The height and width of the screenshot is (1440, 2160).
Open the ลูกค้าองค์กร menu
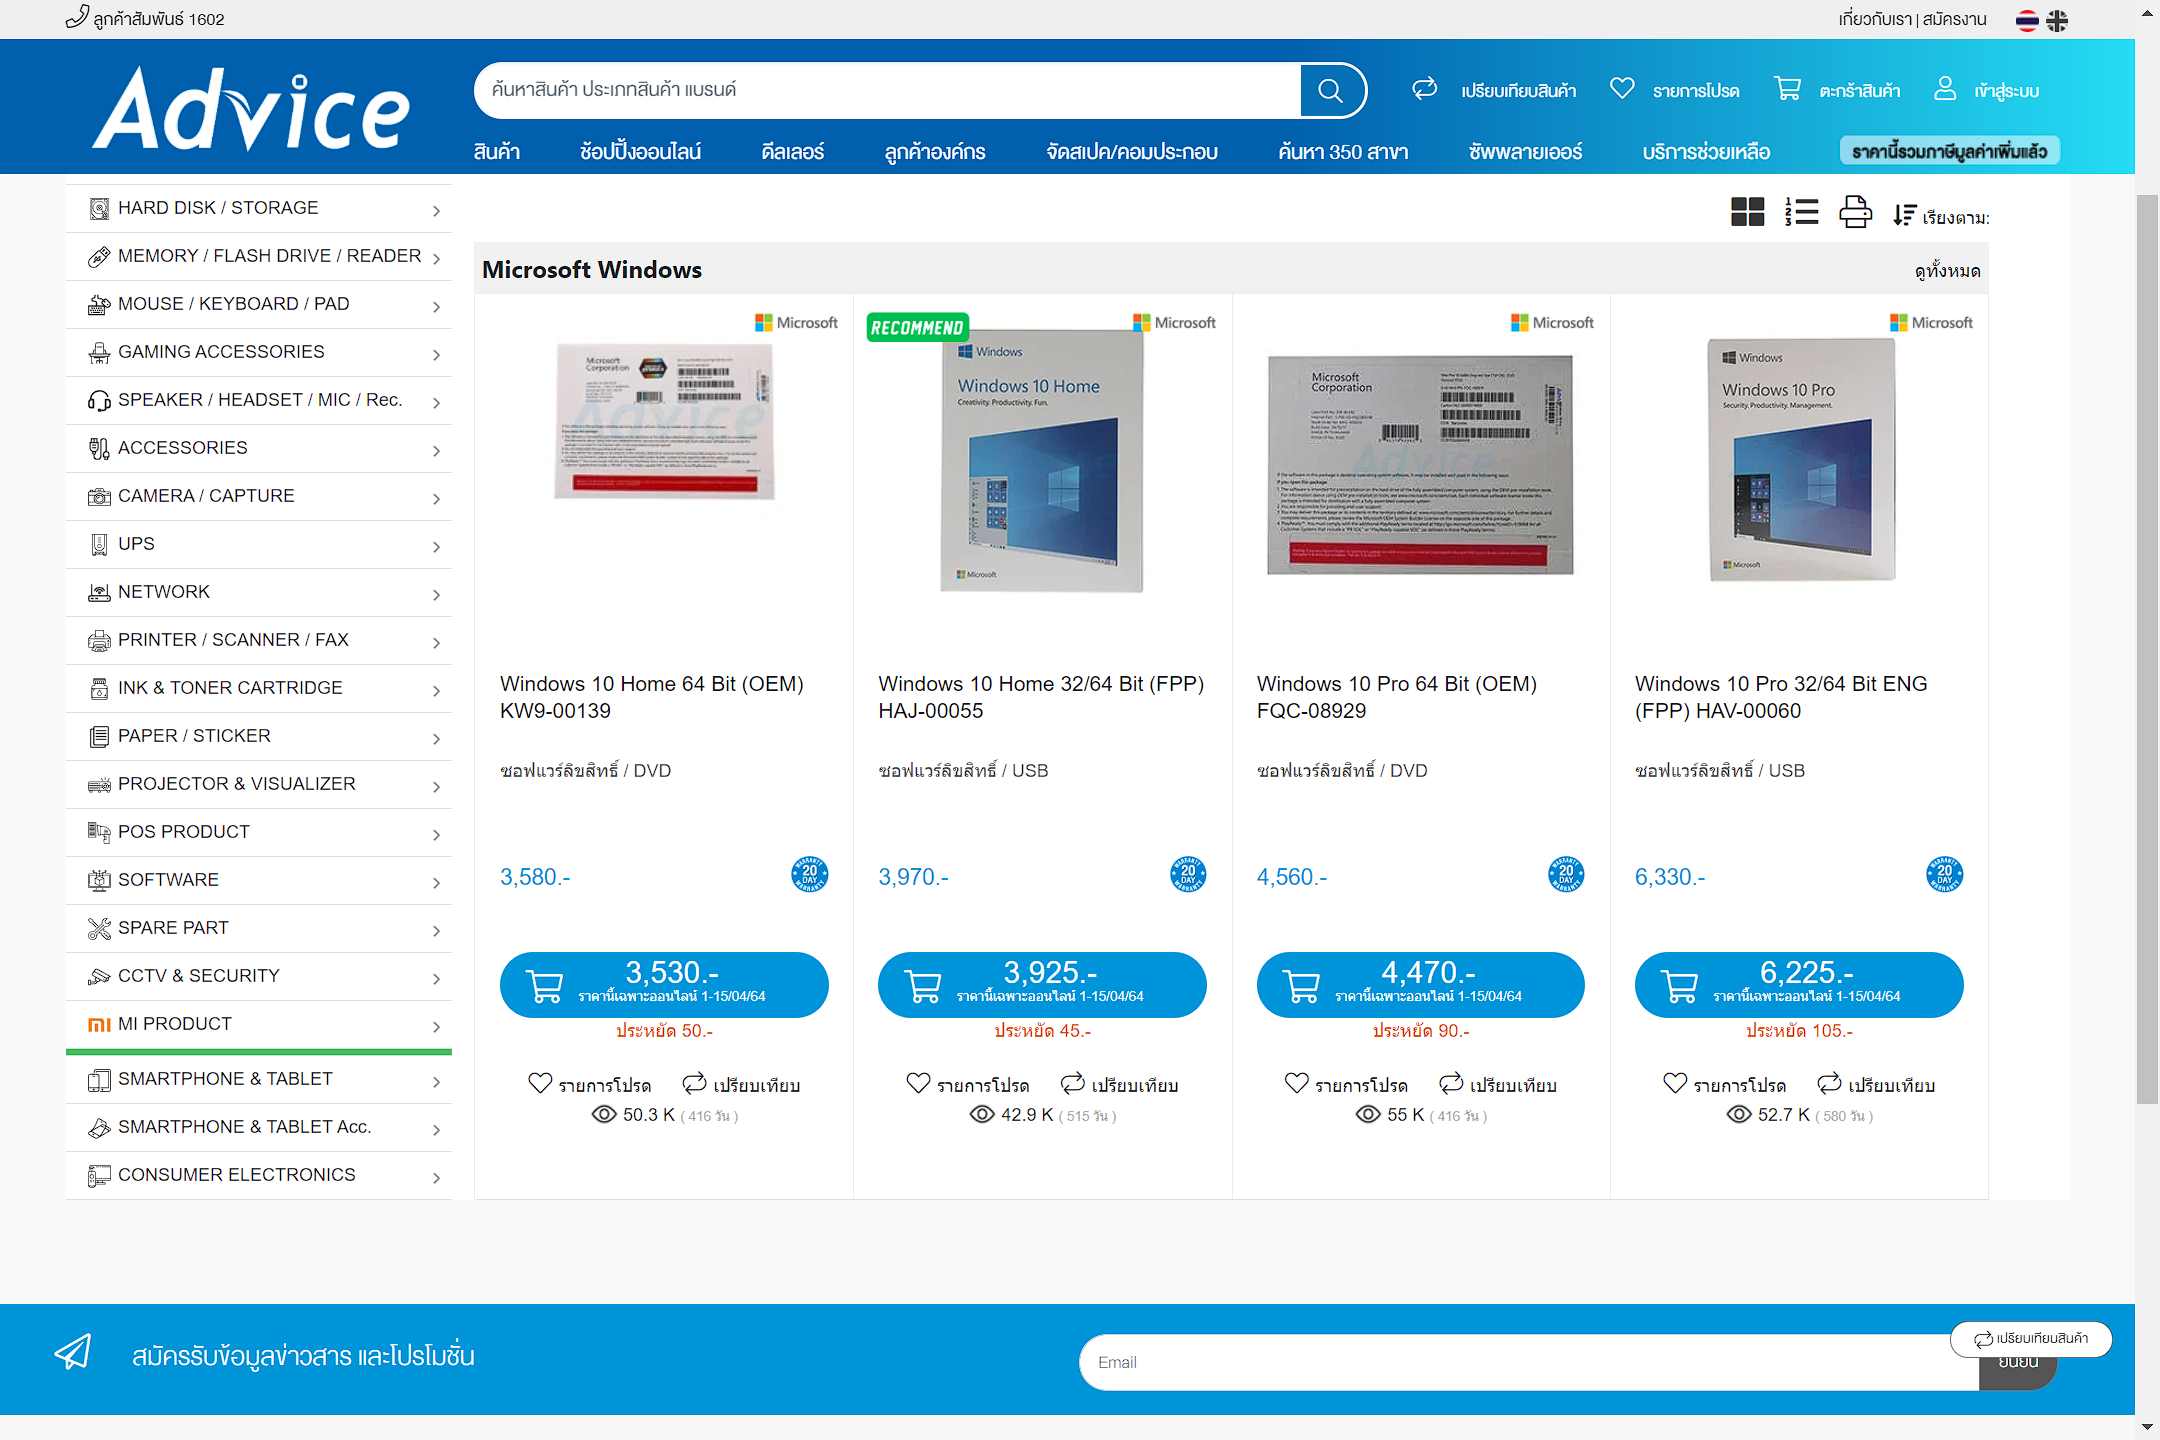pyautogui.click(x=935, y=152)
